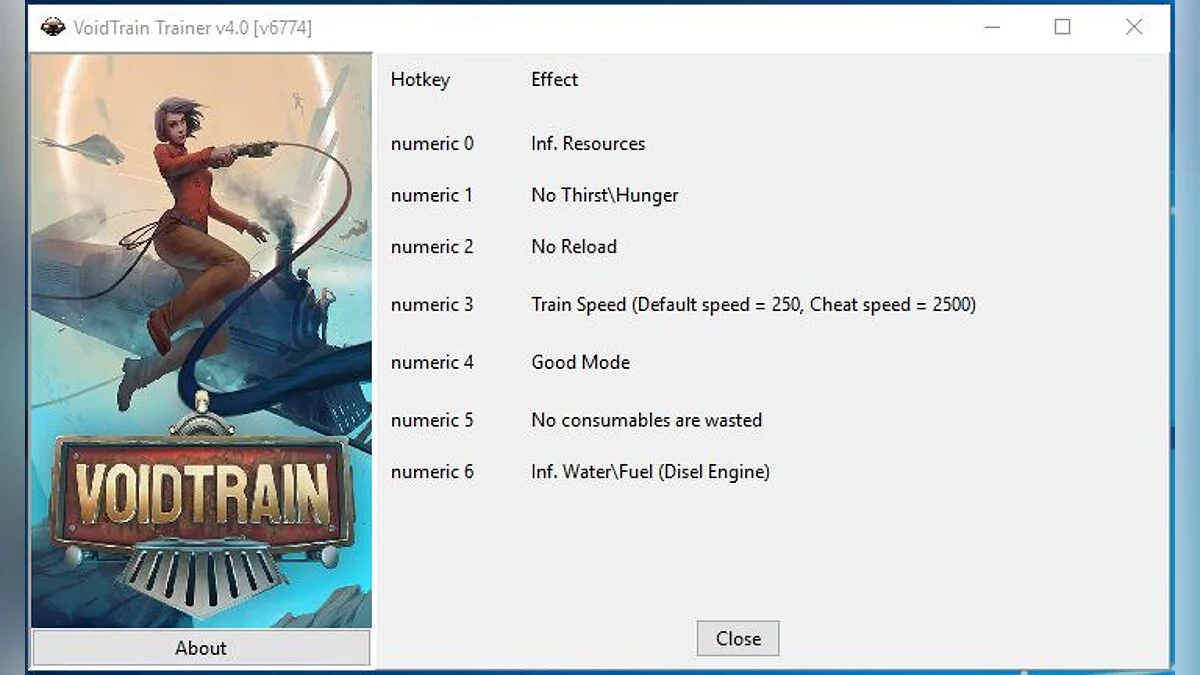Viewport: 1200px width, 675px height.
Task: Click the numeric 0 hotkey label
Action: click(432, 144)
